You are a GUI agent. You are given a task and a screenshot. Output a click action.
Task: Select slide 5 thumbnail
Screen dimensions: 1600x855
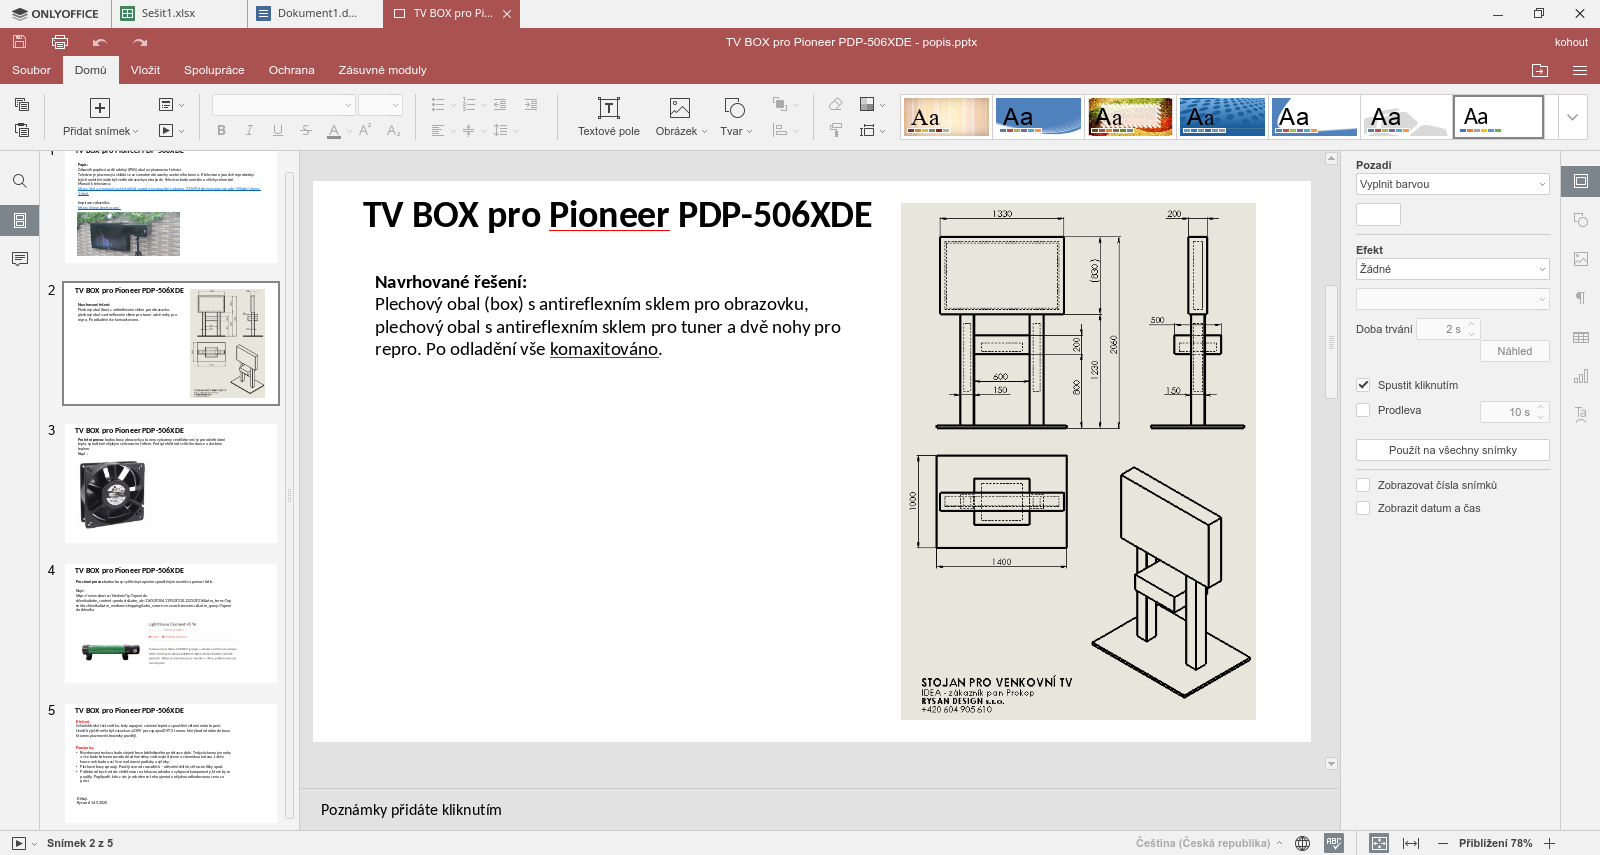coord(170,763)
